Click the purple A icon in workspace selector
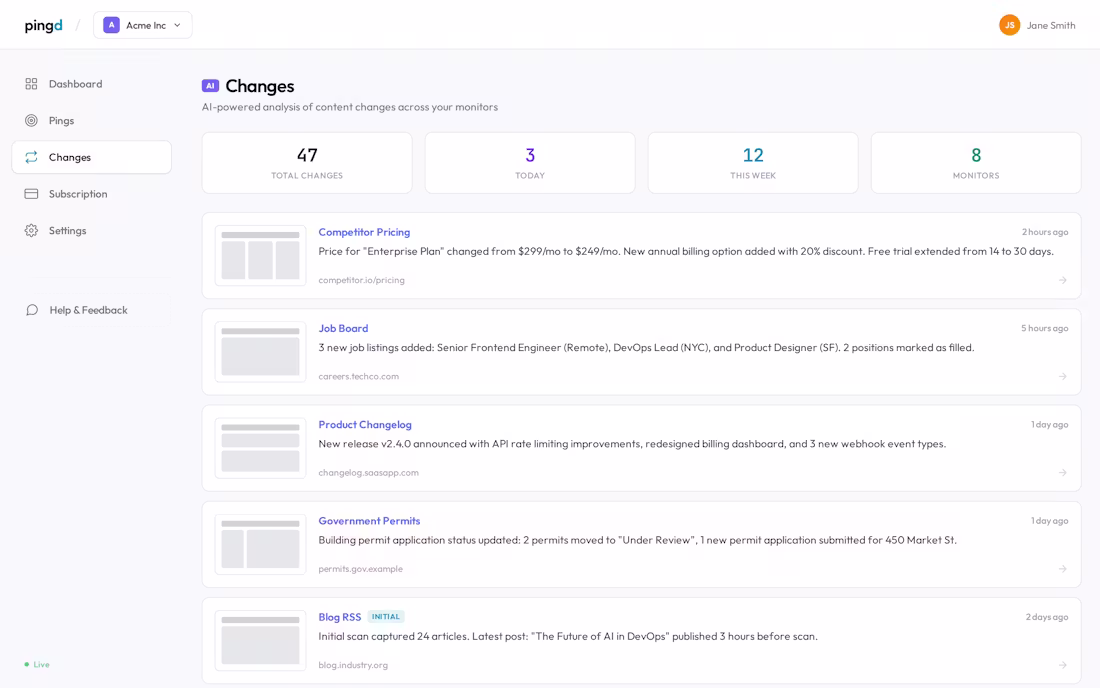The width and height of the screenshot is (1100, 688). [111, 24]
